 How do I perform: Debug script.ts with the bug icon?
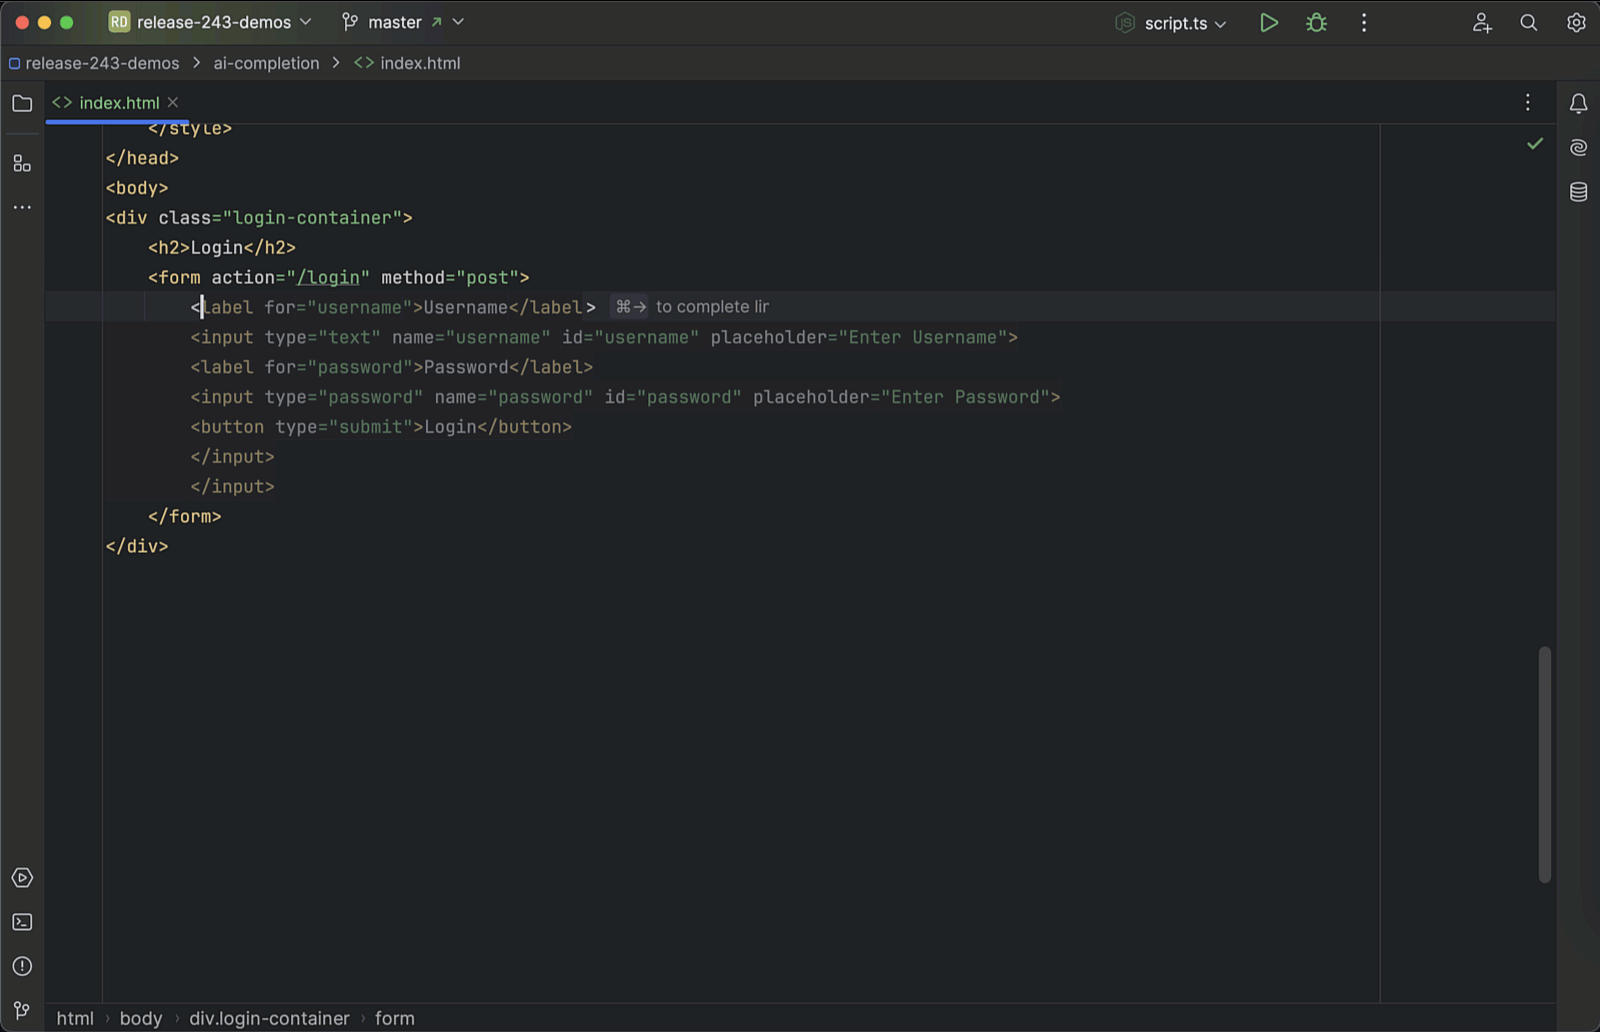pyautogui.click(x=1316, y=22)
